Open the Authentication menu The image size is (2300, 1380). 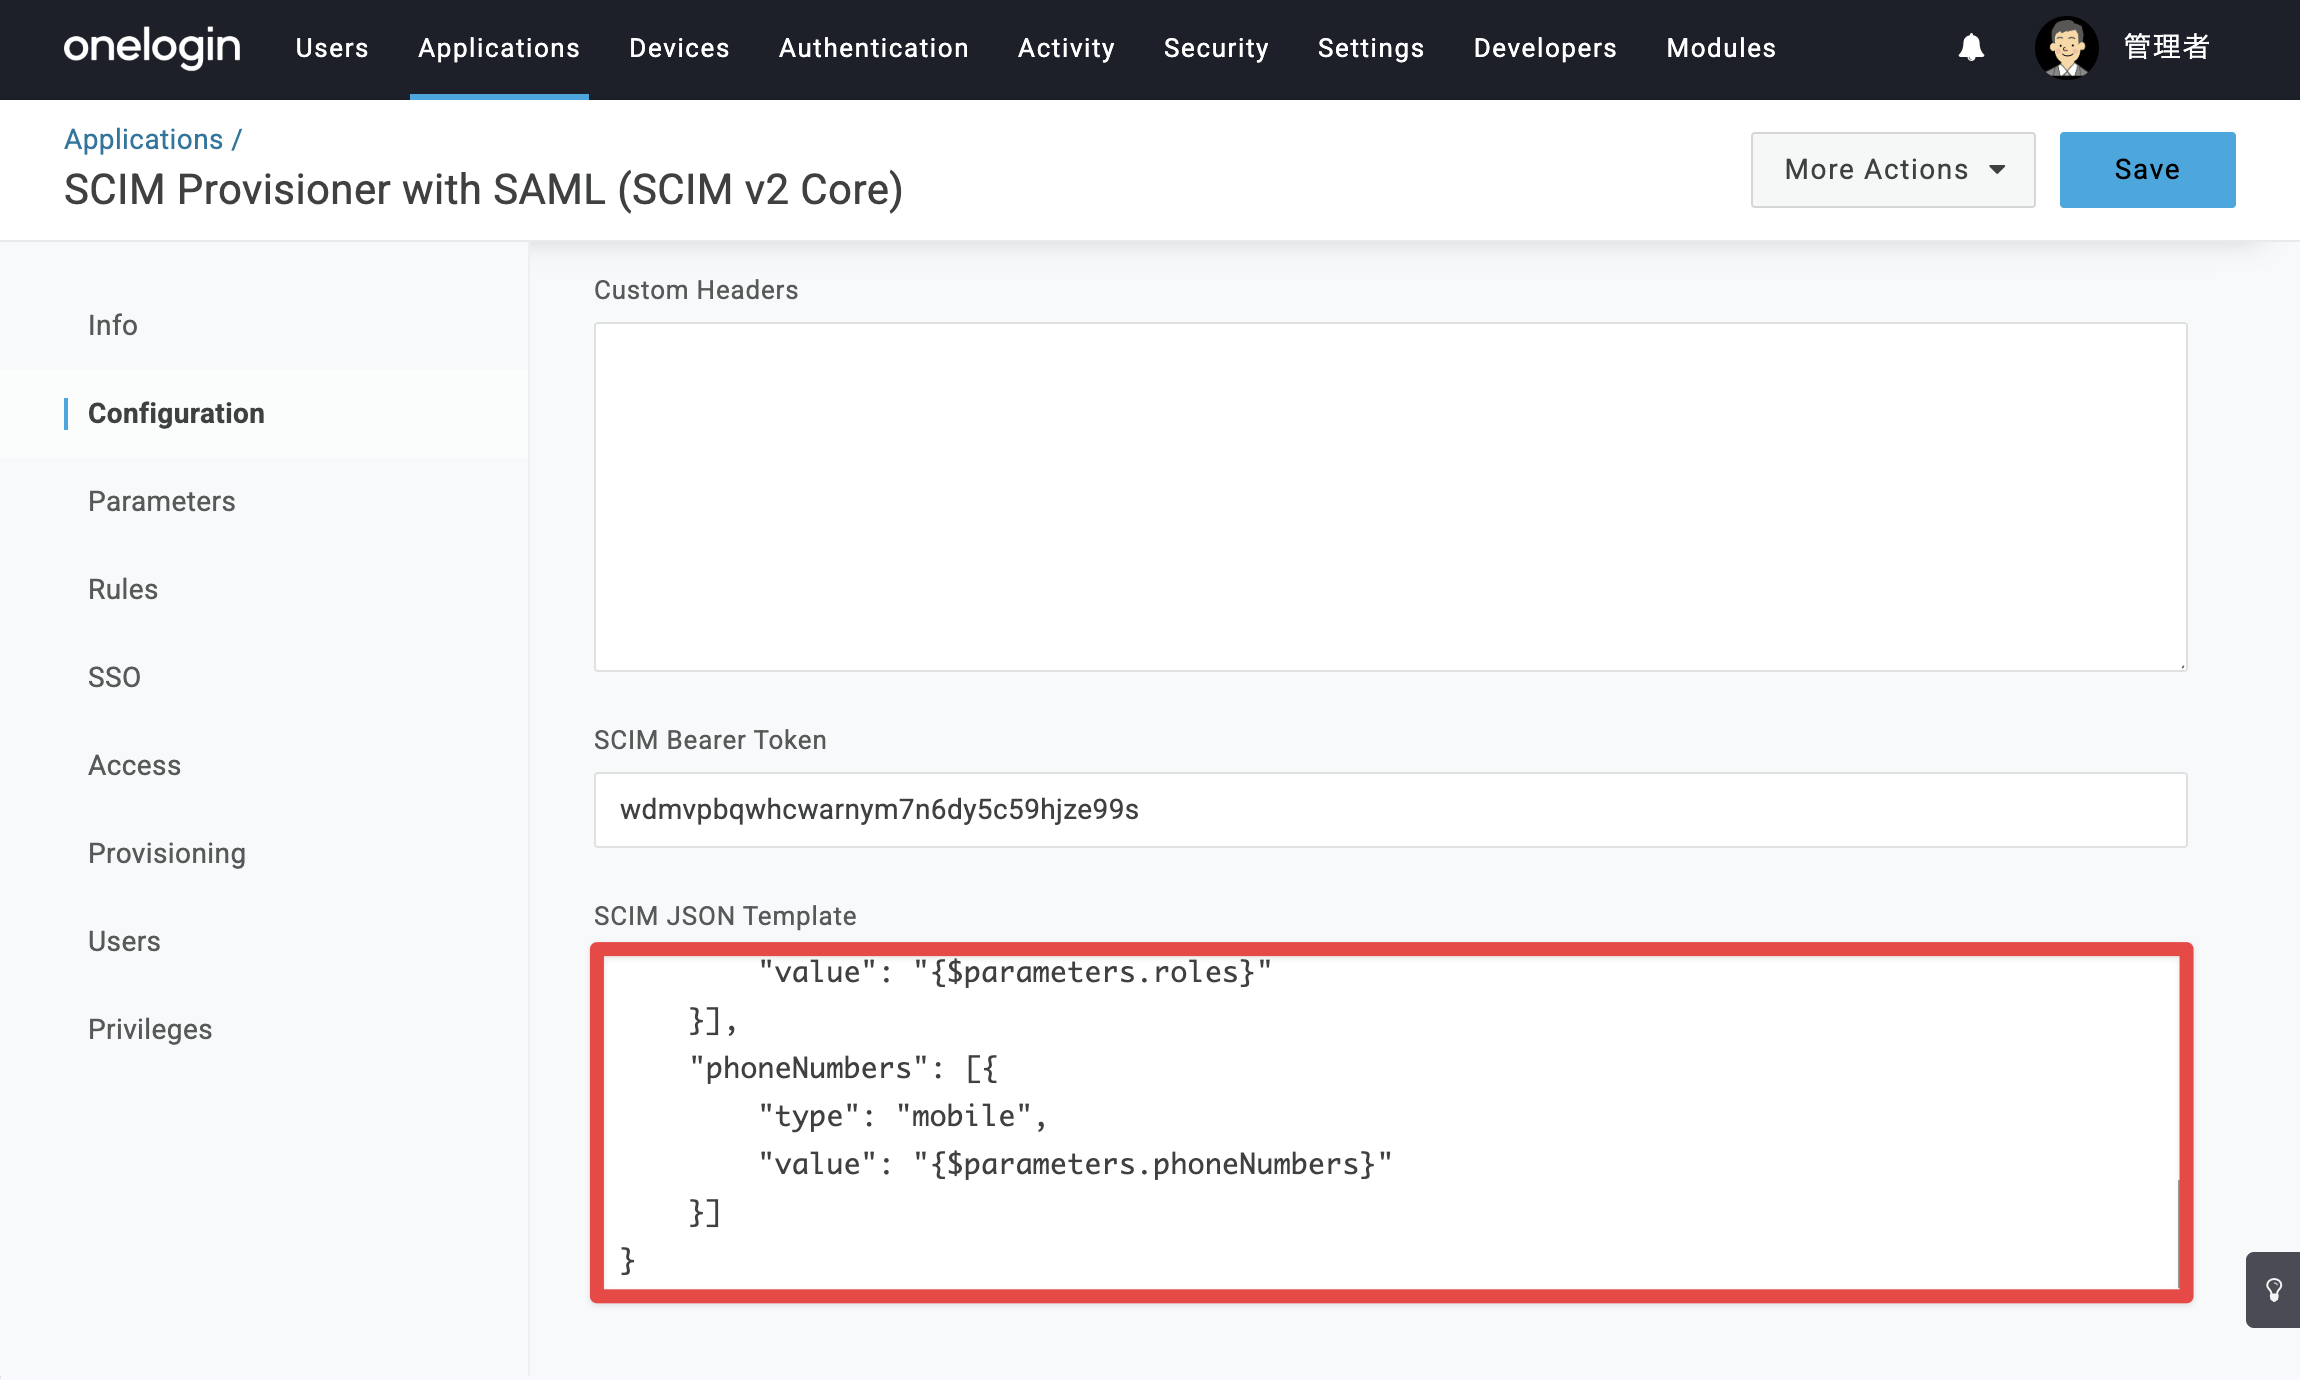(x=873, y=48)
